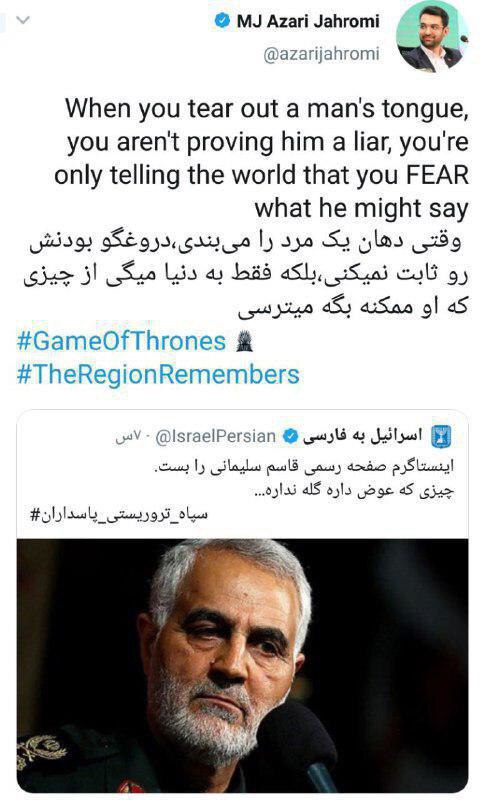Select the English quote text of the tweet

[262, 158]
